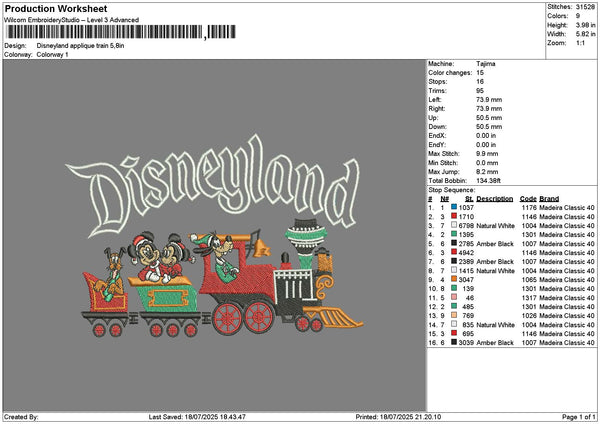
Task: Select the Max Stitch value '9.9 mm'
Action: tap(487, 154)
